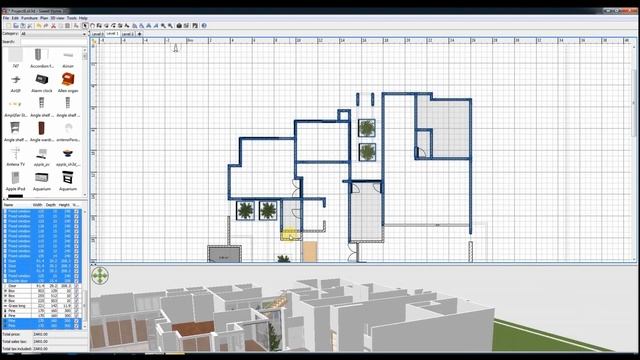Open the 3D view menu
The height and width of the screenshot is (360, 640).
57,18
